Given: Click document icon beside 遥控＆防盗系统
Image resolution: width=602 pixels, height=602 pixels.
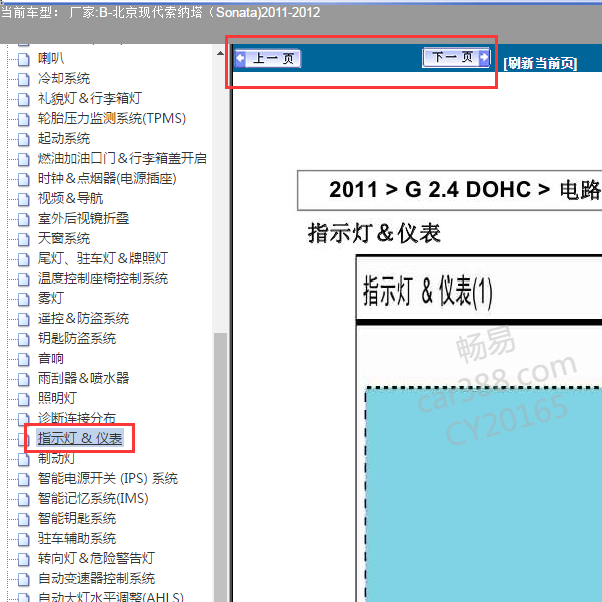Looking at the screenshot, I should [x=24, y=319].
